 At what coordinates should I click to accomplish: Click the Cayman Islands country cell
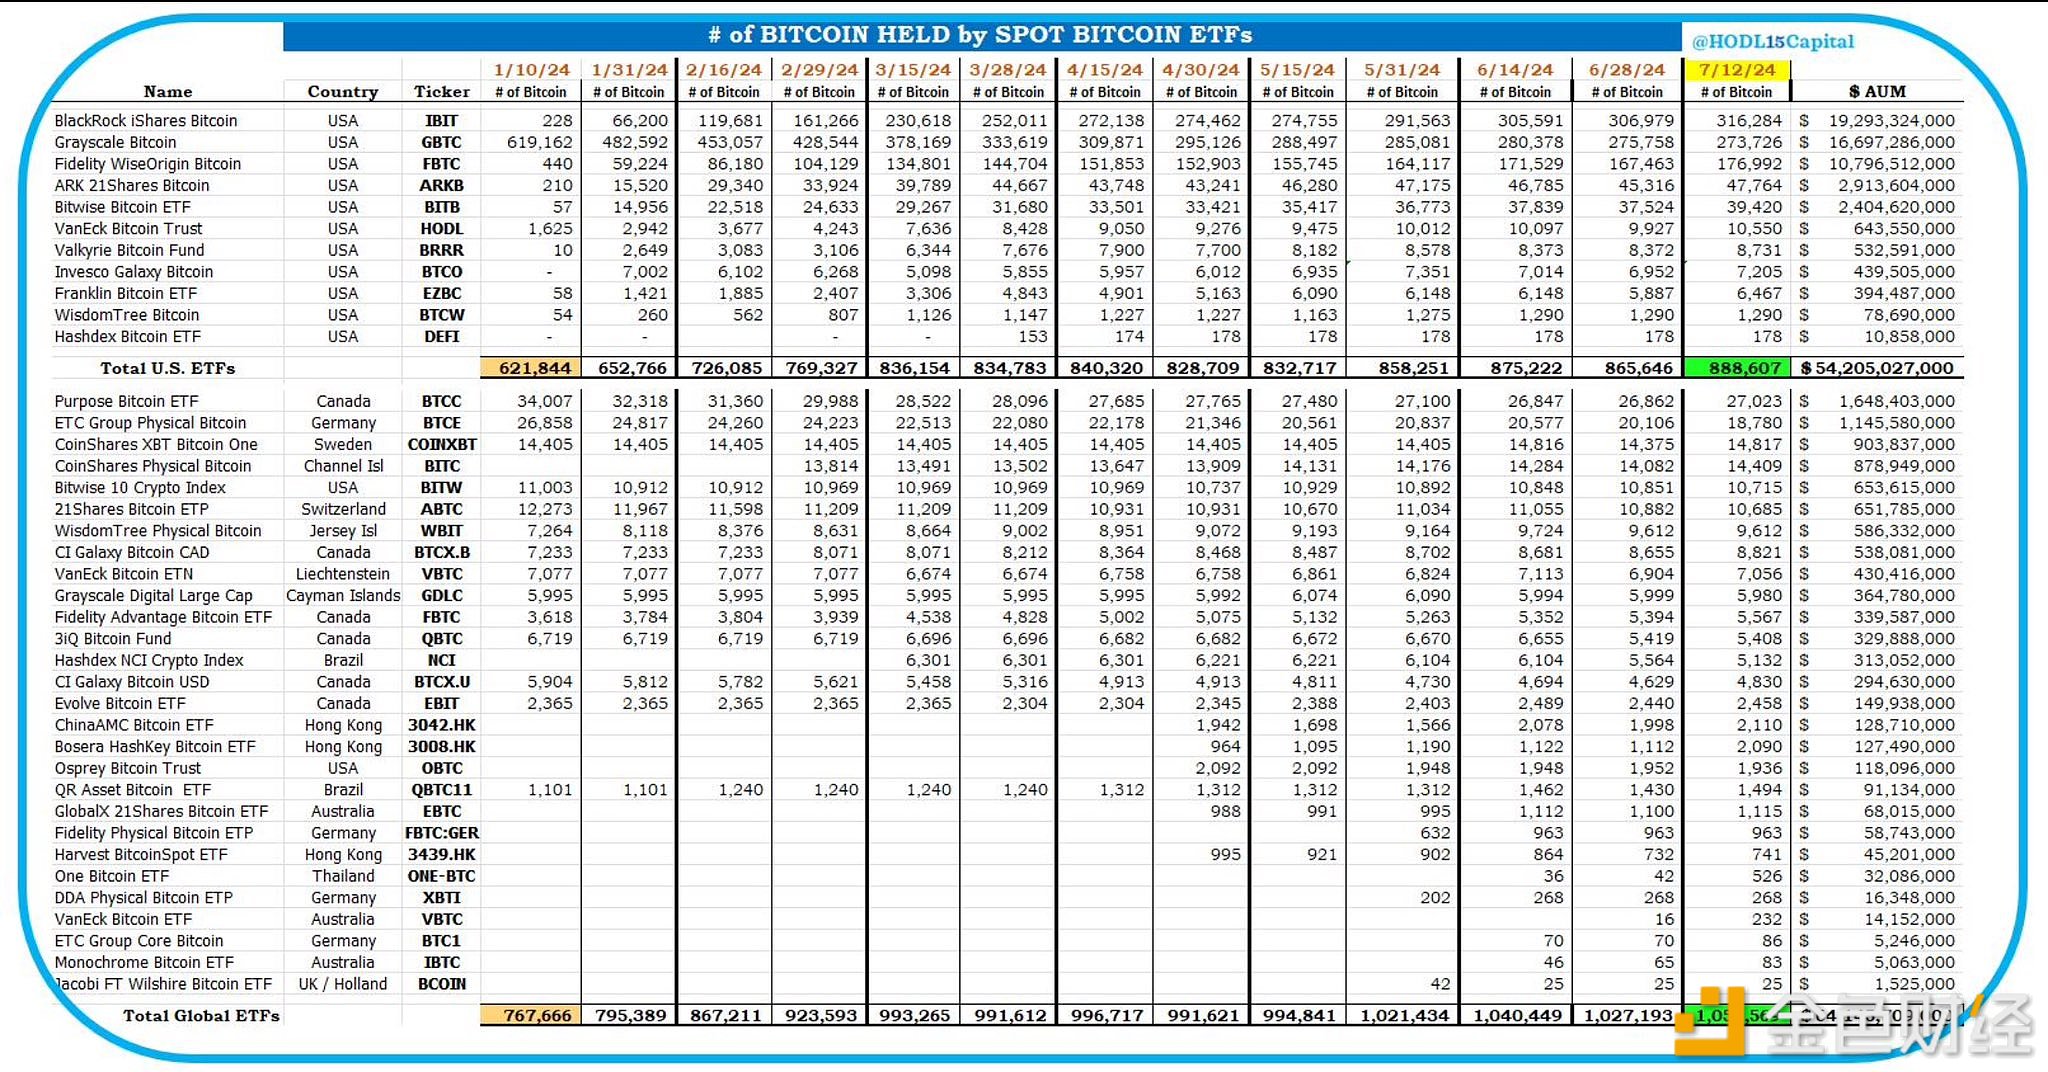[x=343, y=596]
